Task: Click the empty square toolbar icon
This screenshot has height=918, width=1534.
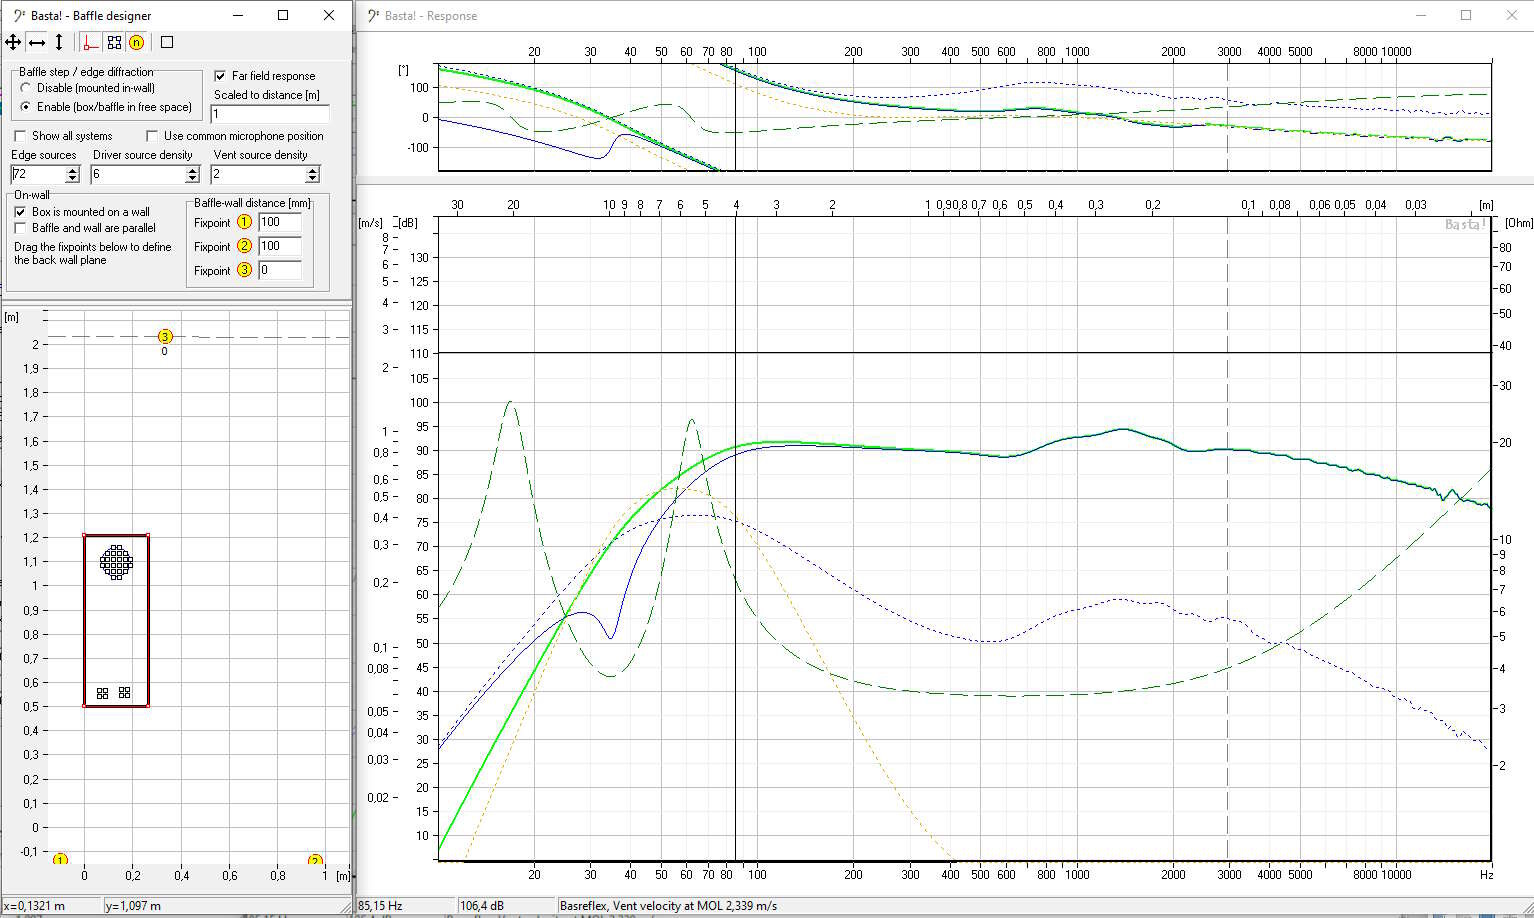Action: 167,42
